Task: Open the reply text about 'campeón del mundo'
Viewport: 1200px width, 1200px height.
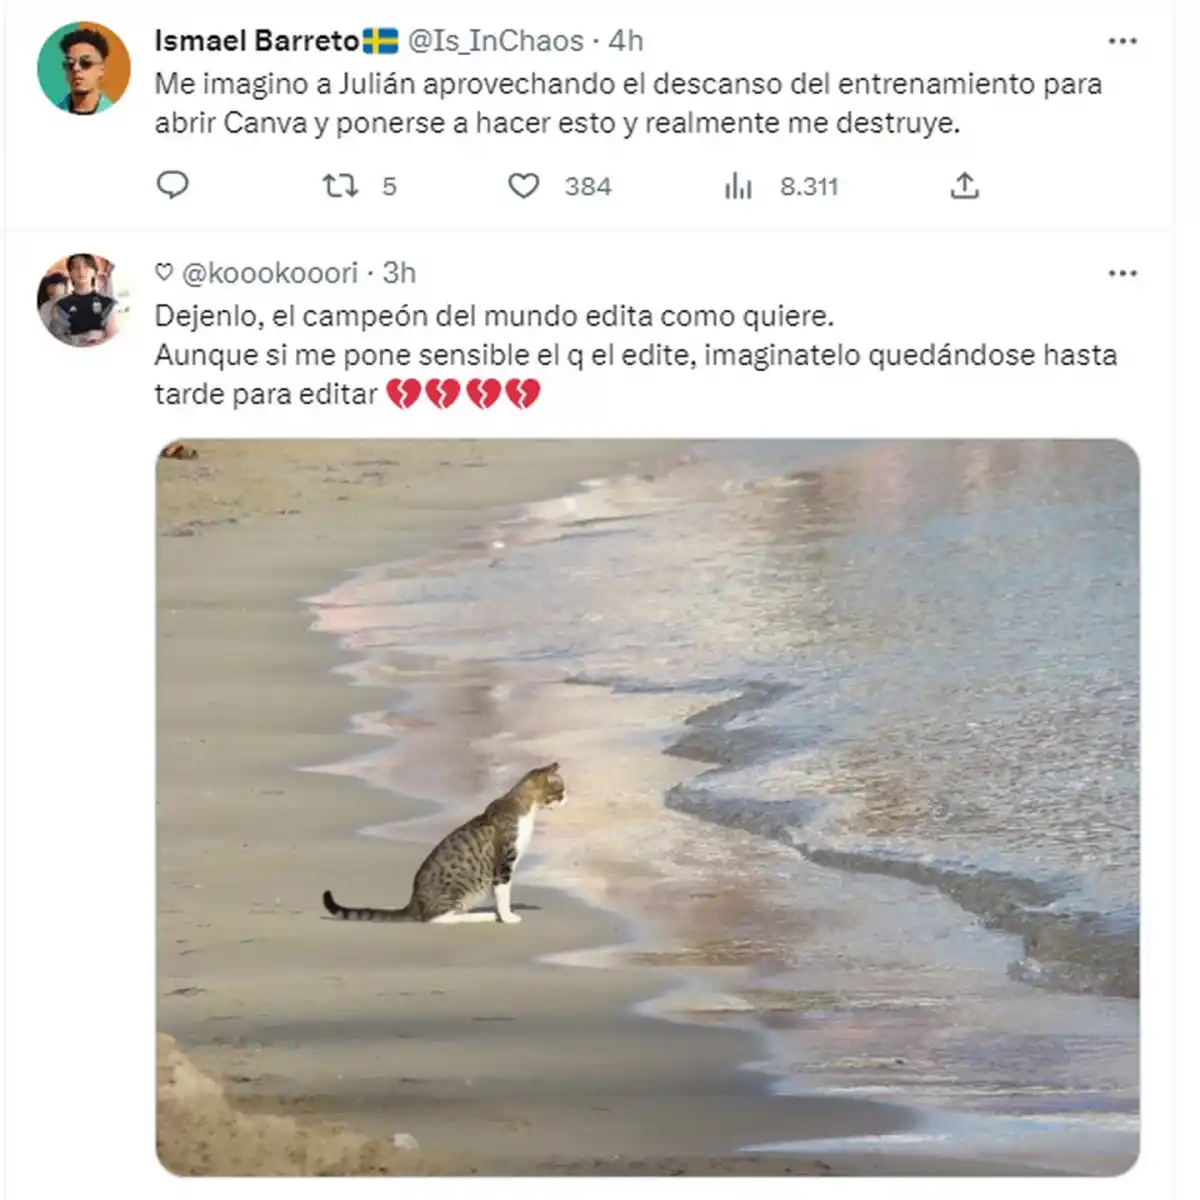Action: point(634,355)
